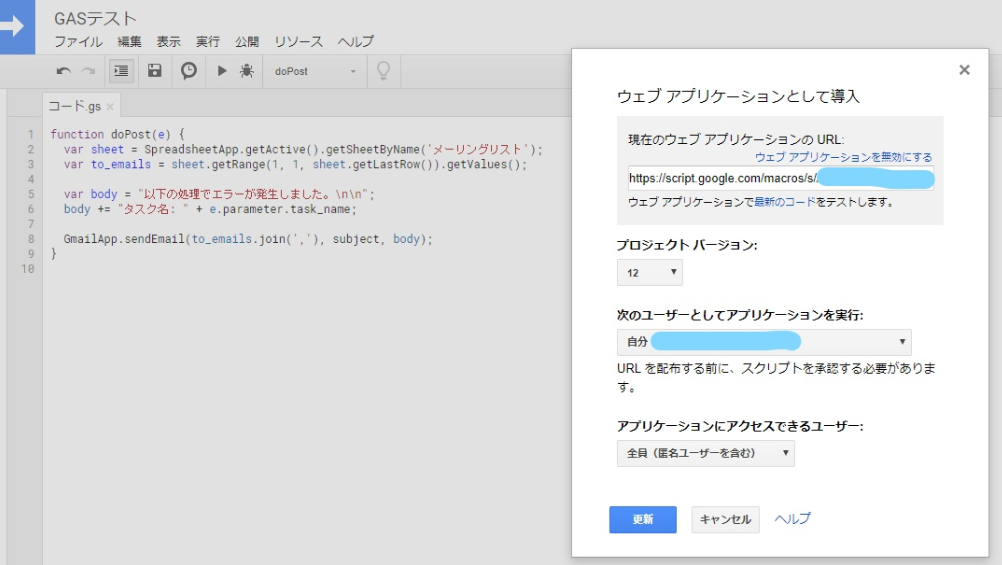Undo the last edit
This screenshot has width=1002, height=565.
[x=63, y=71]
